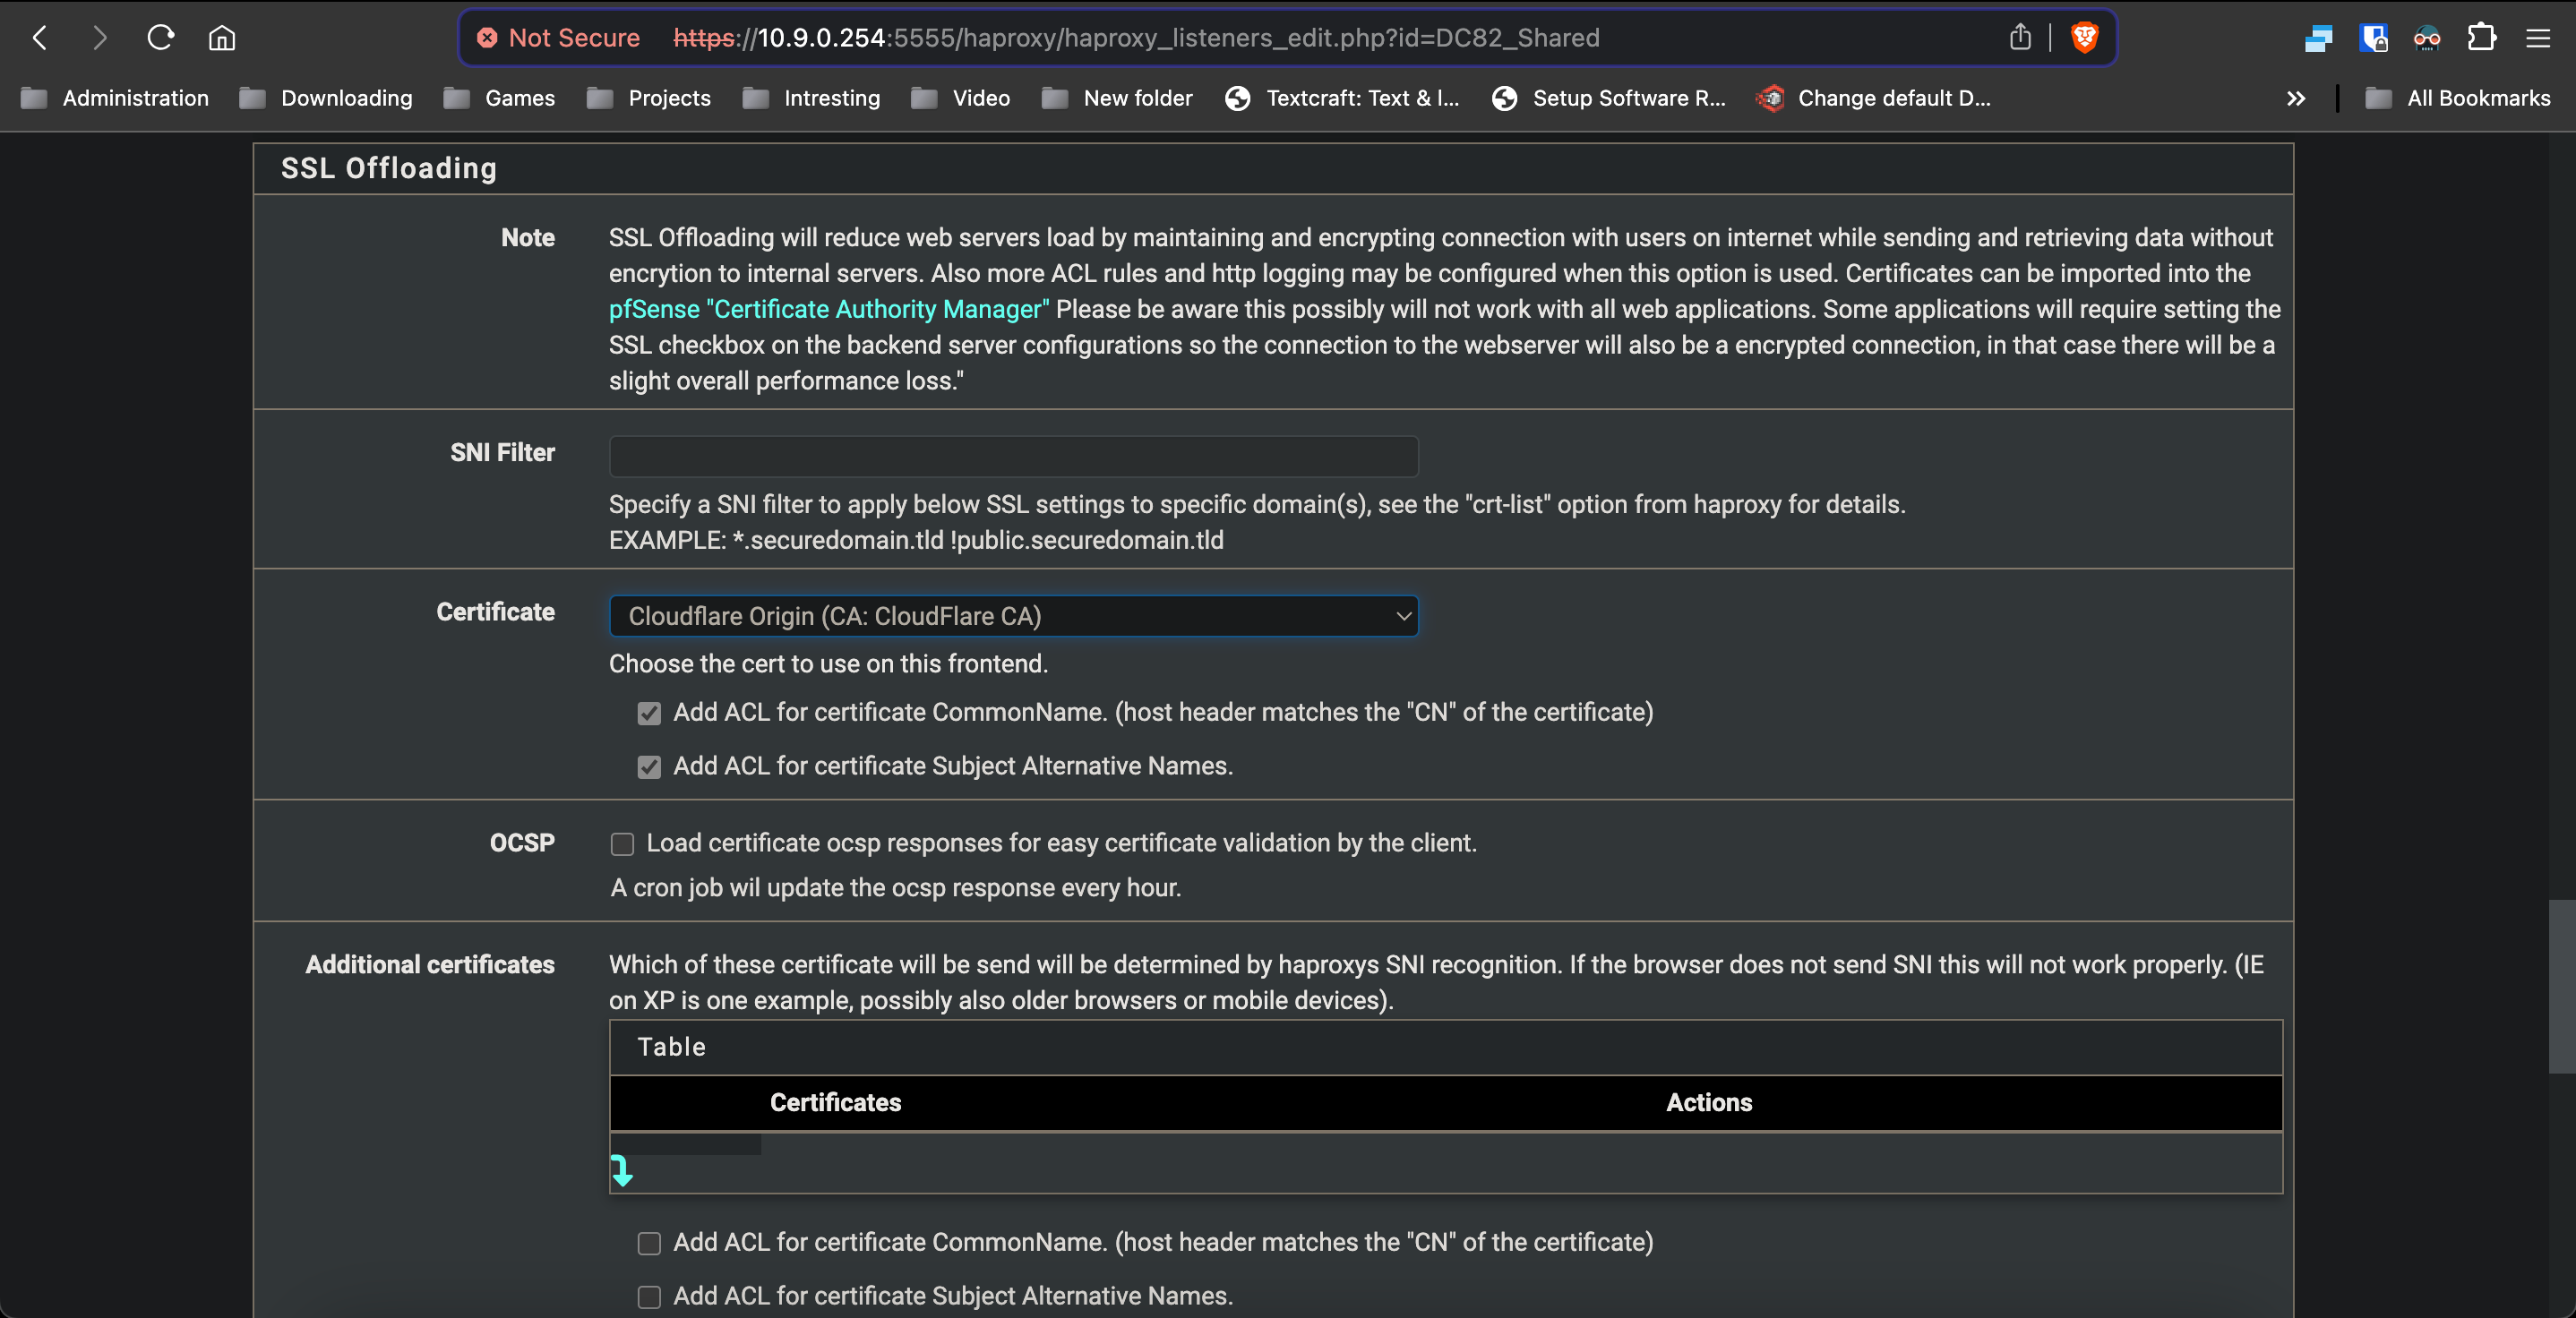The width and height of the screenshot is (2576, 1318).
Task: Toggle CommonName ACL checkbox under Certificate
Action: pyautogui.click(x=649, y=713)
